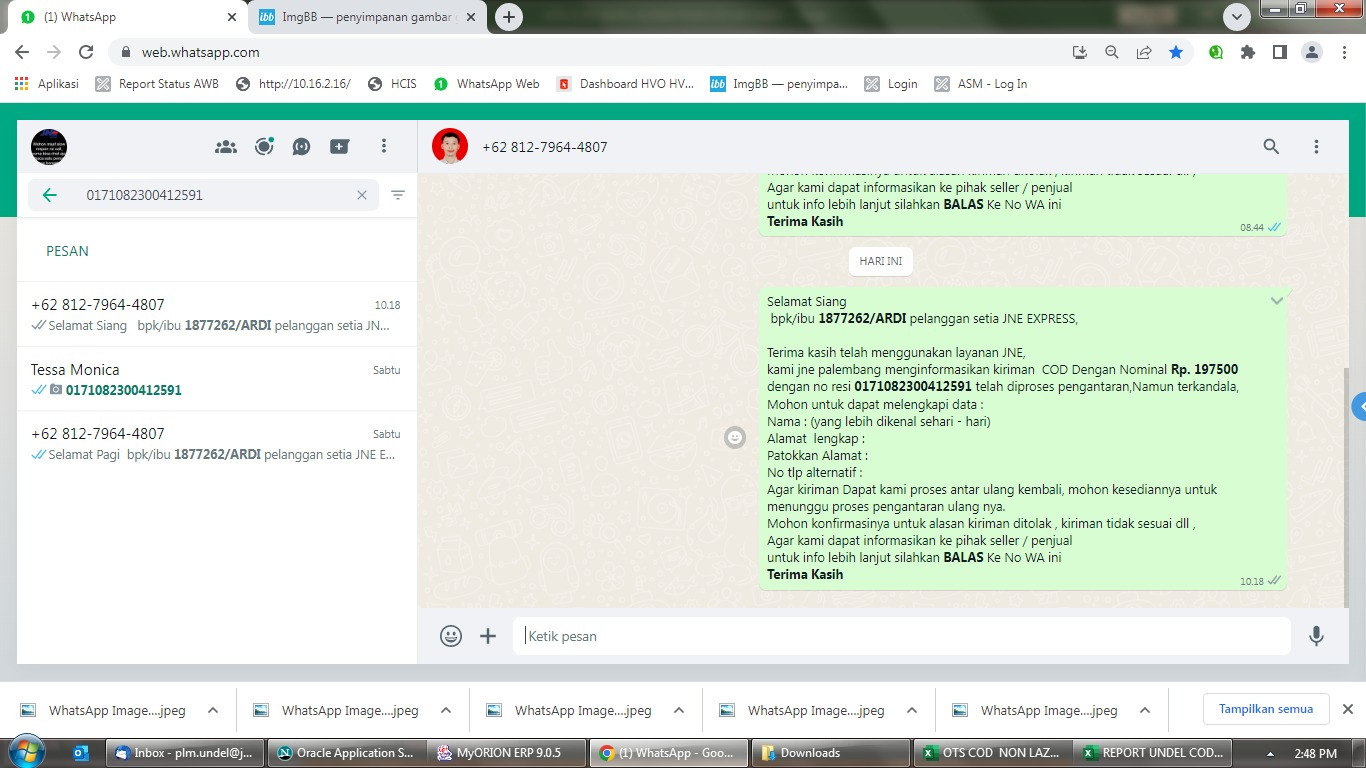Open chat header menu three-dots

1317,147
